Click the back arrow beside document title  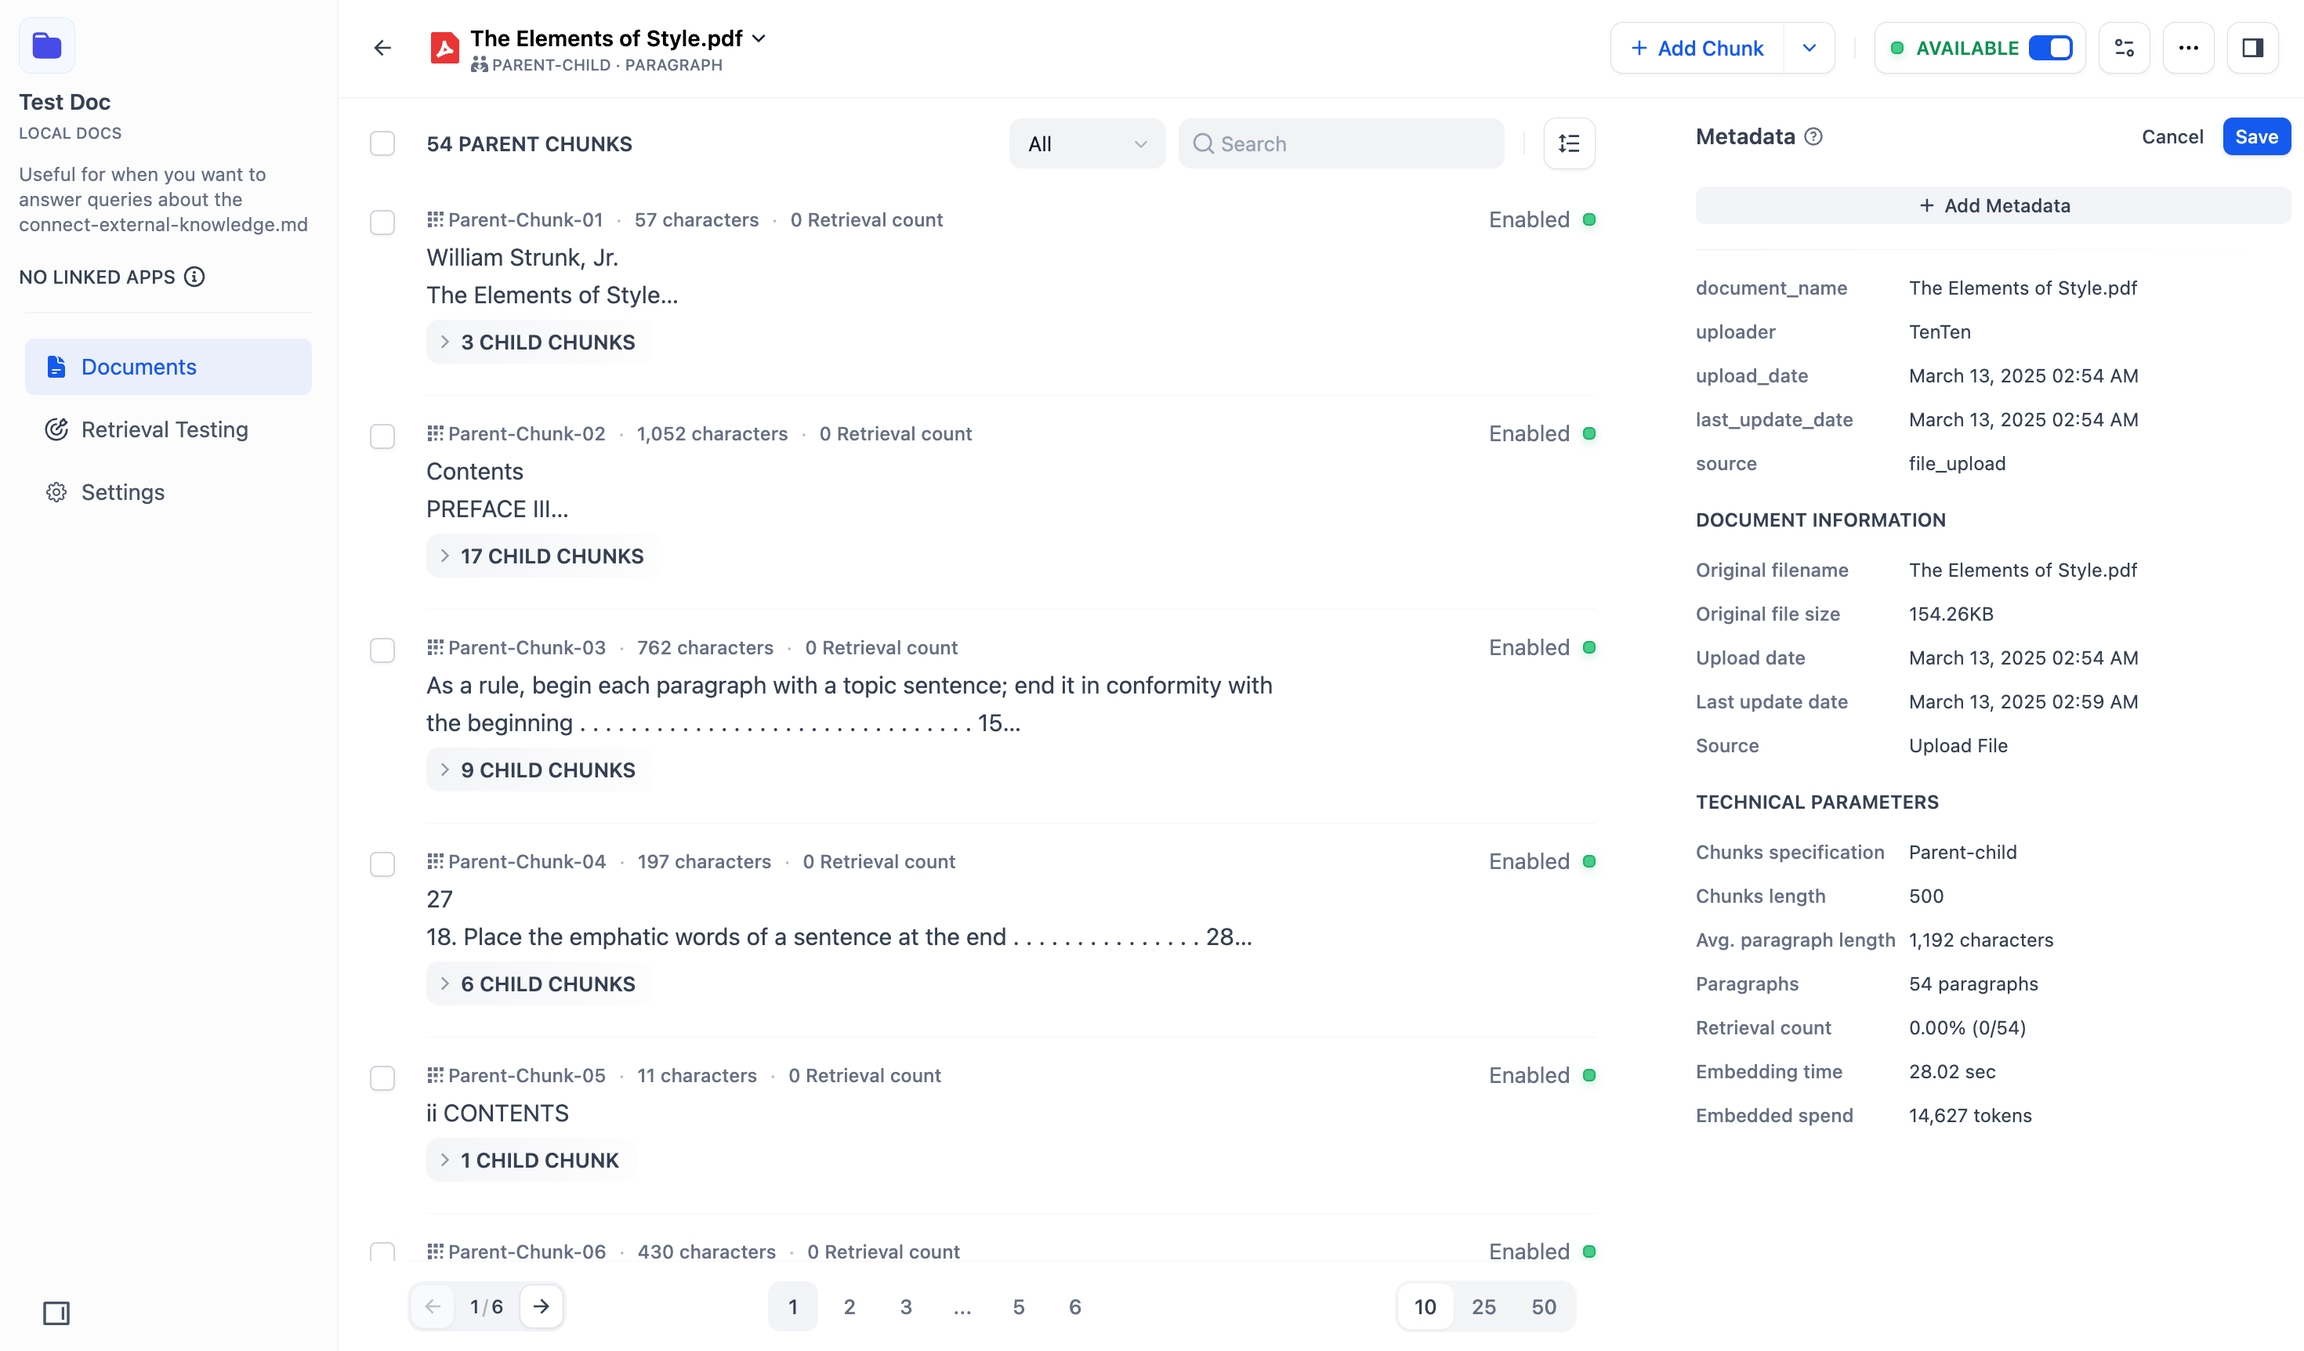pyautogui.click(x=382, y=48)
